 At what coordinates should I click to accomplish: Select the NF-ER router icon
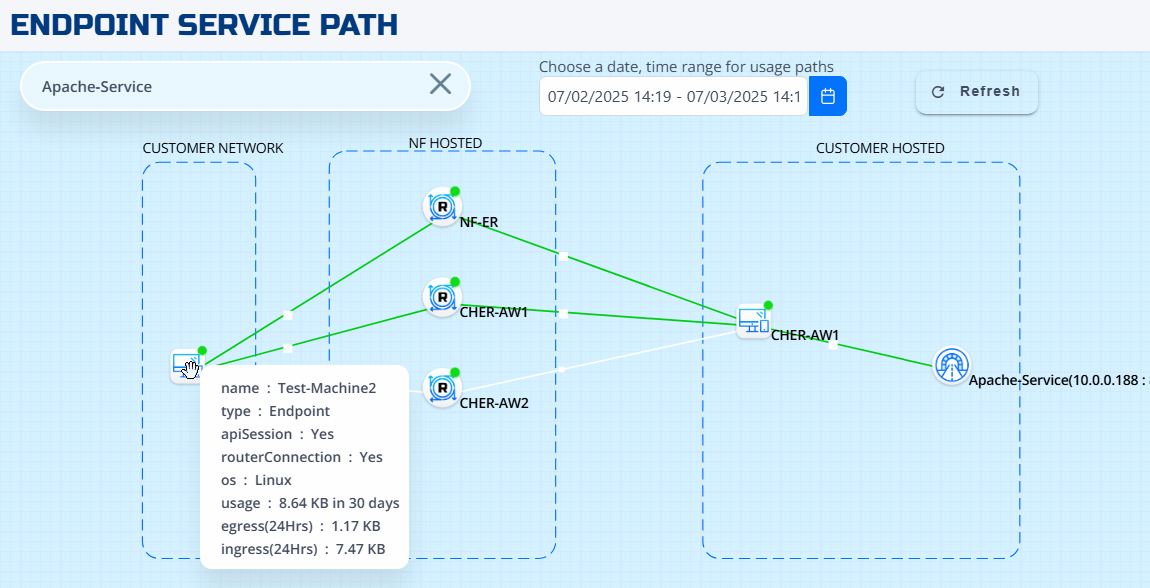tap(442, 207)
